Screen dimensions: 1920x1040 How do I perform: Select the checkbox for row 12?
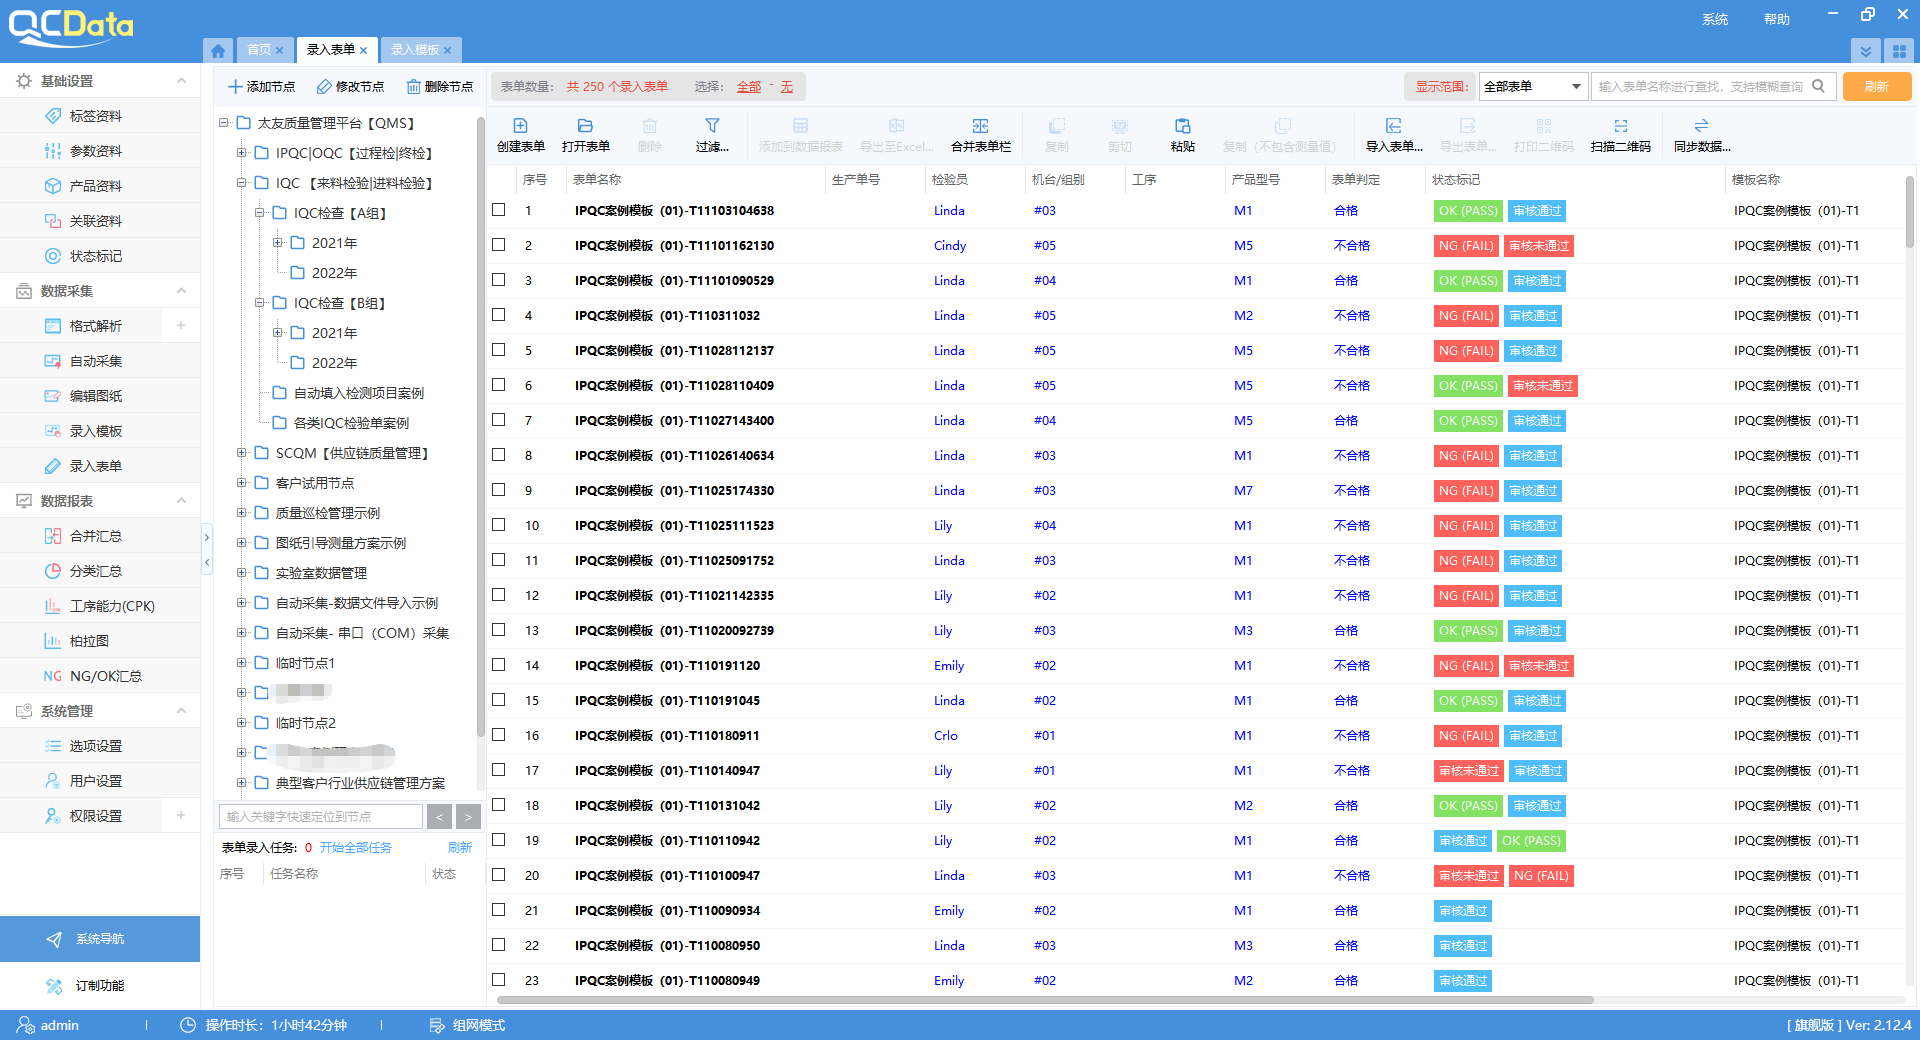point(499,595)
